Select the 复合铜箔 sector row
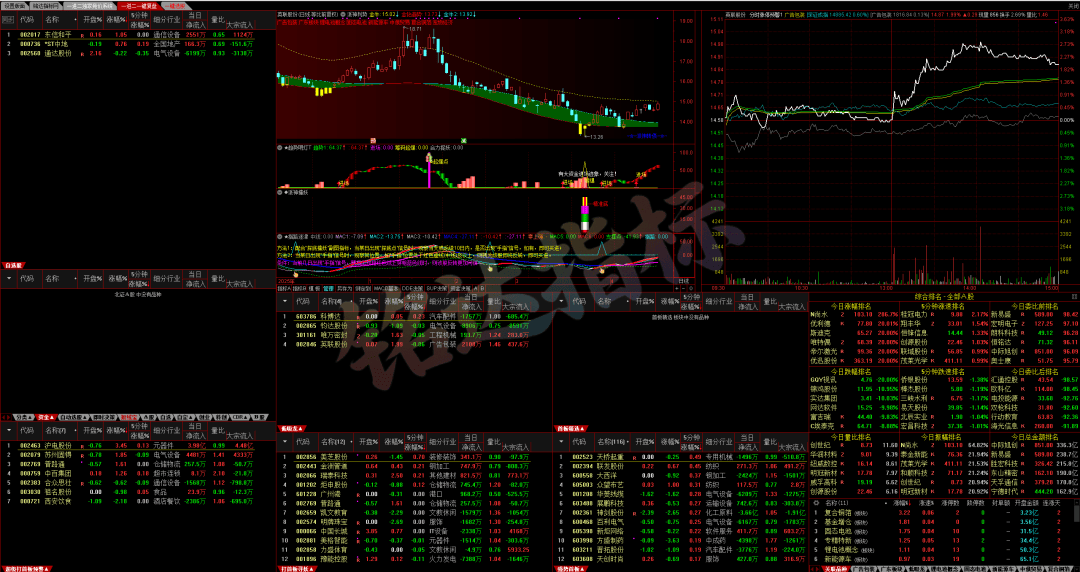The width and height of the screenshot is (1080, 572). coord(944,513)
